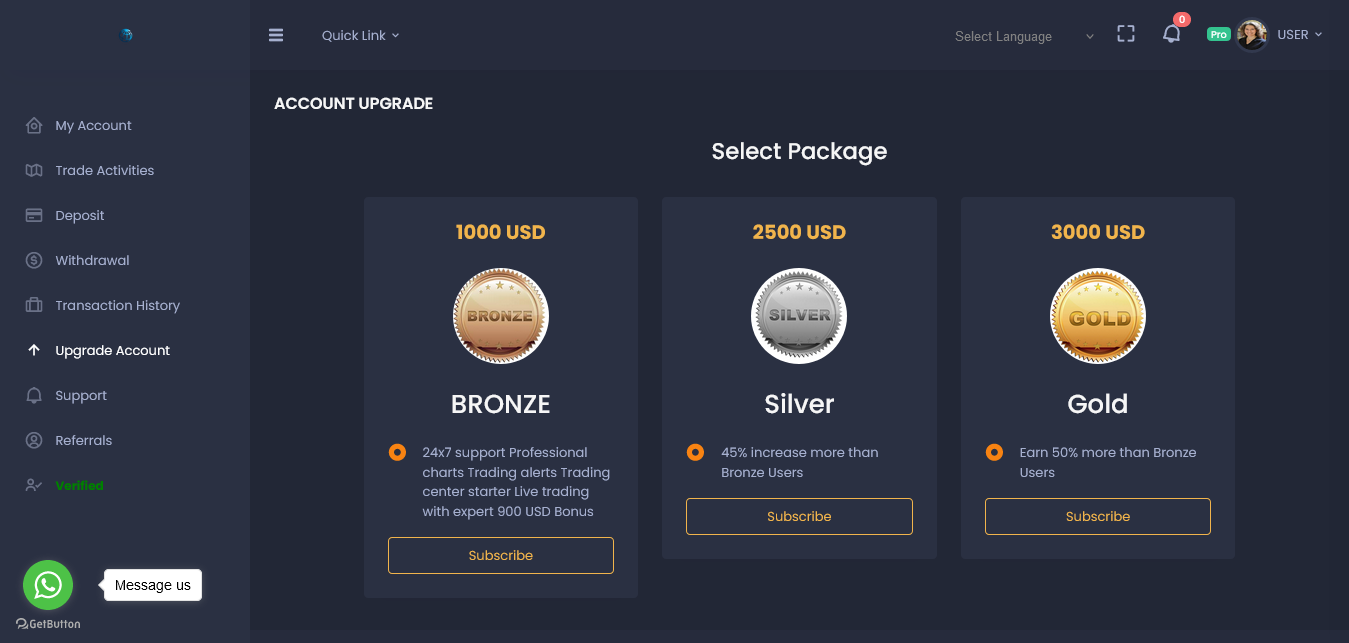The width and height of the screenshot is (1349, 643).
Task: Subscribe to the Bronze package
Action: [x=501, y=555]
